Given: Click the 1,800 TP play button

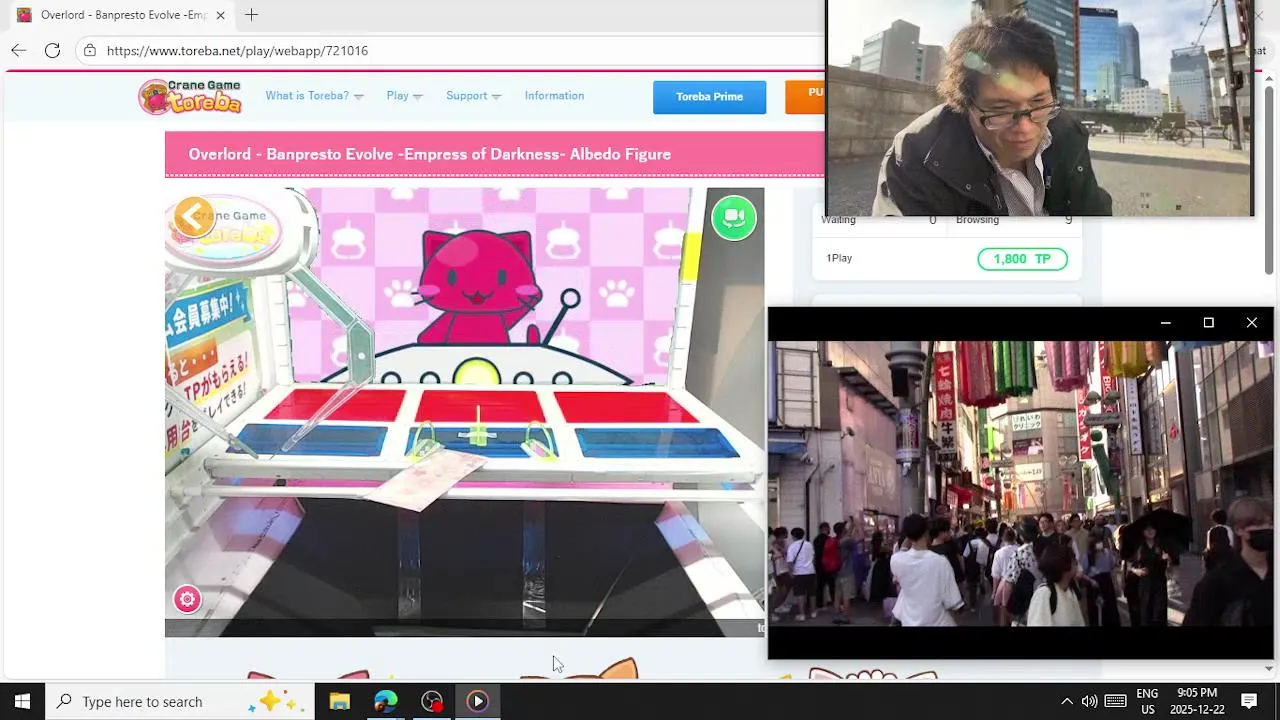Looking at the screenshot, I should (x=1022, y=259).
